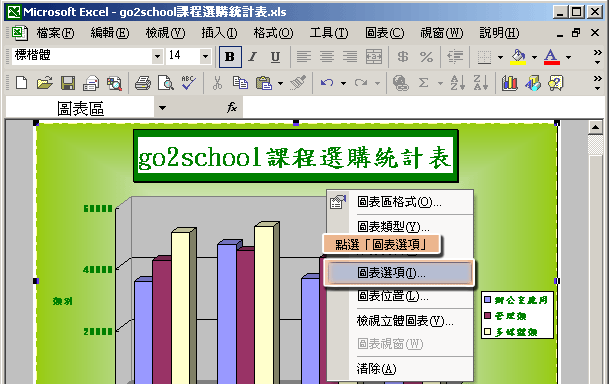Screen dimensions: 609x384
Task: Click the Open file folder icon
Action: pyautogui.click(x=45, y=83)
